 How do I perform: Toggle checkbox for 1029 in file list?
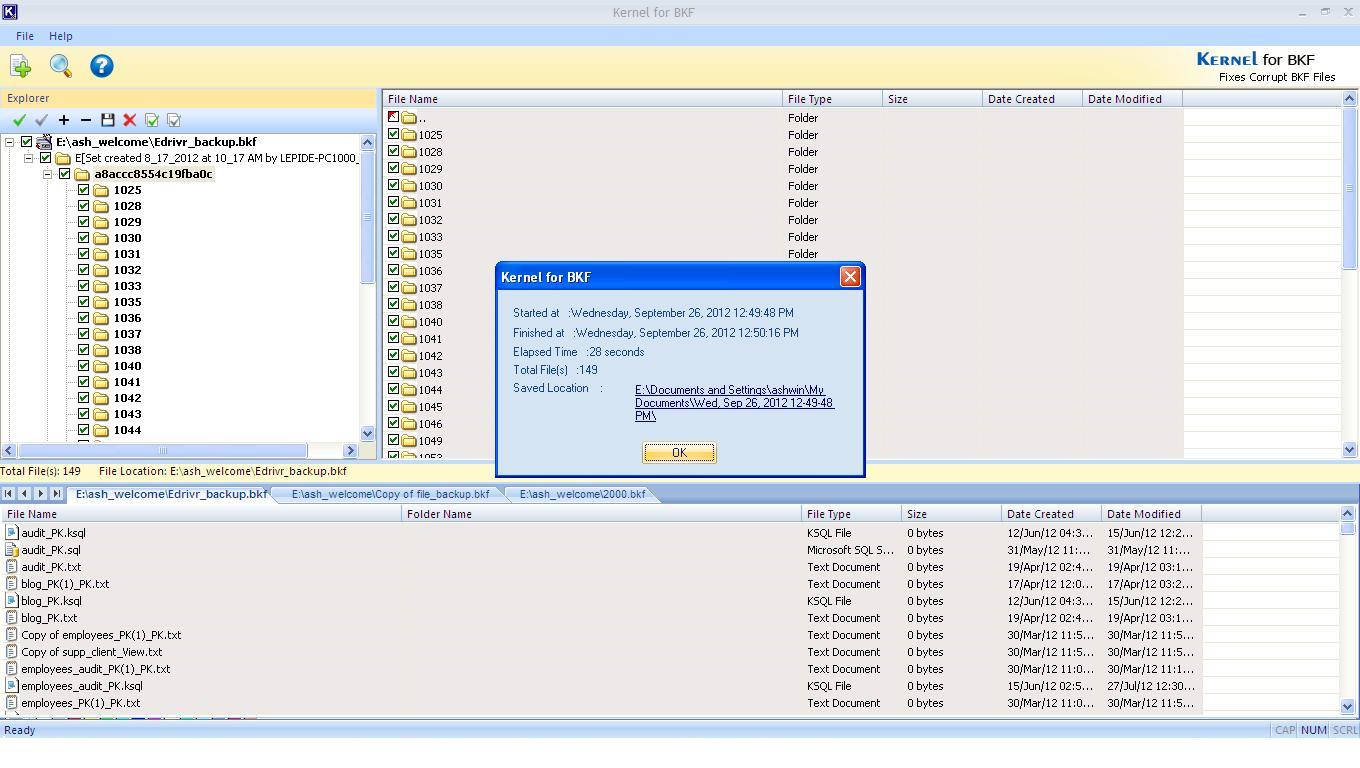pos(393,168)
